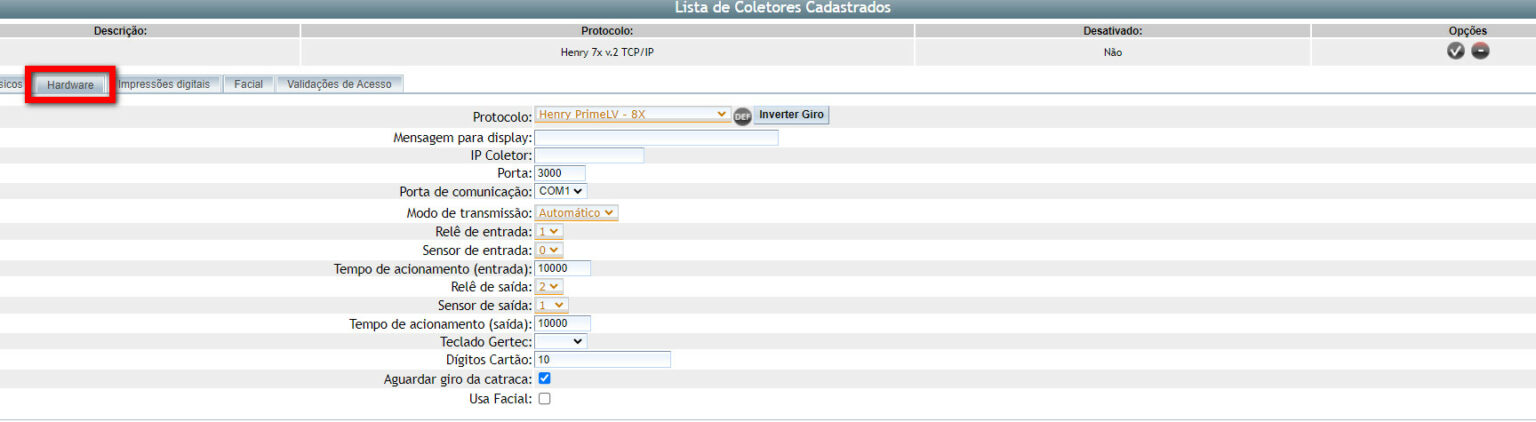The image size is (1536, 422).
Task: Focus the IP Coletor input field
Action: [589, 156]
